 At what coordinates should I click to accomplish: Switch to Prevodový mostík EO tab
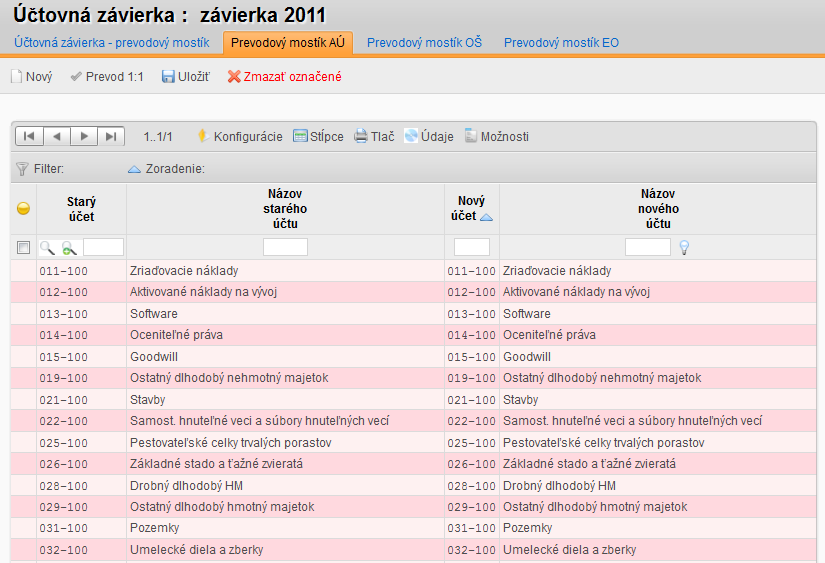pyautogui.click(x=561, y=43)
